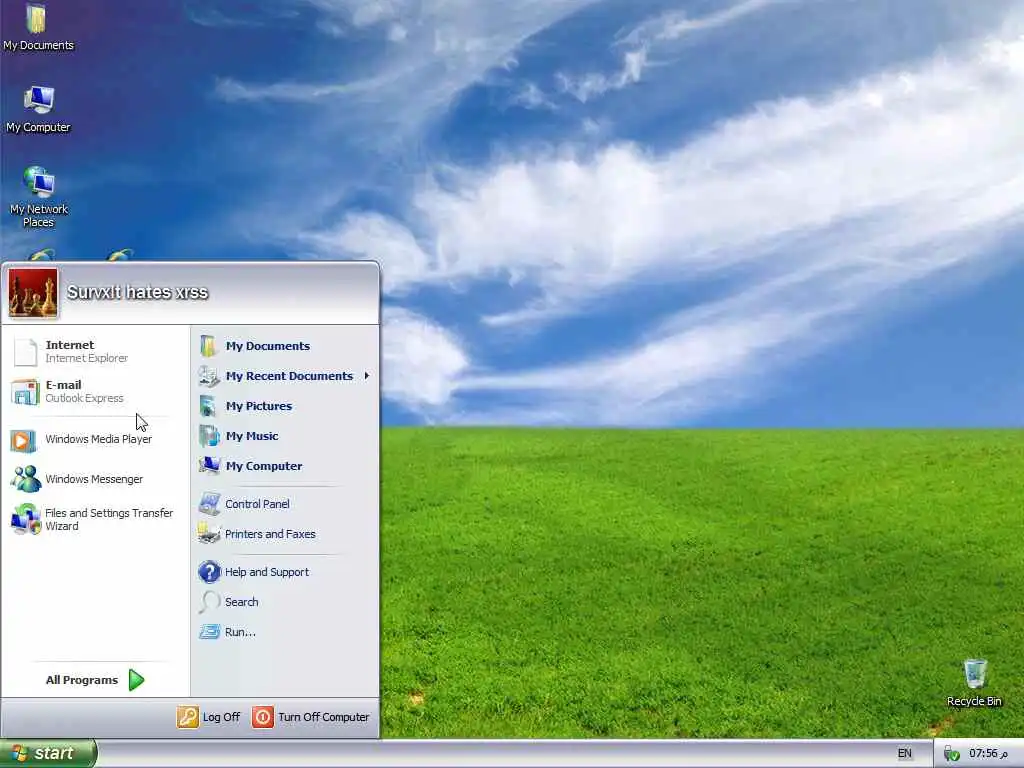Click the My Documents folder icon in Start menu
Image resolution: width=1024 pixels, height=768 pixels.
[208, 346]
